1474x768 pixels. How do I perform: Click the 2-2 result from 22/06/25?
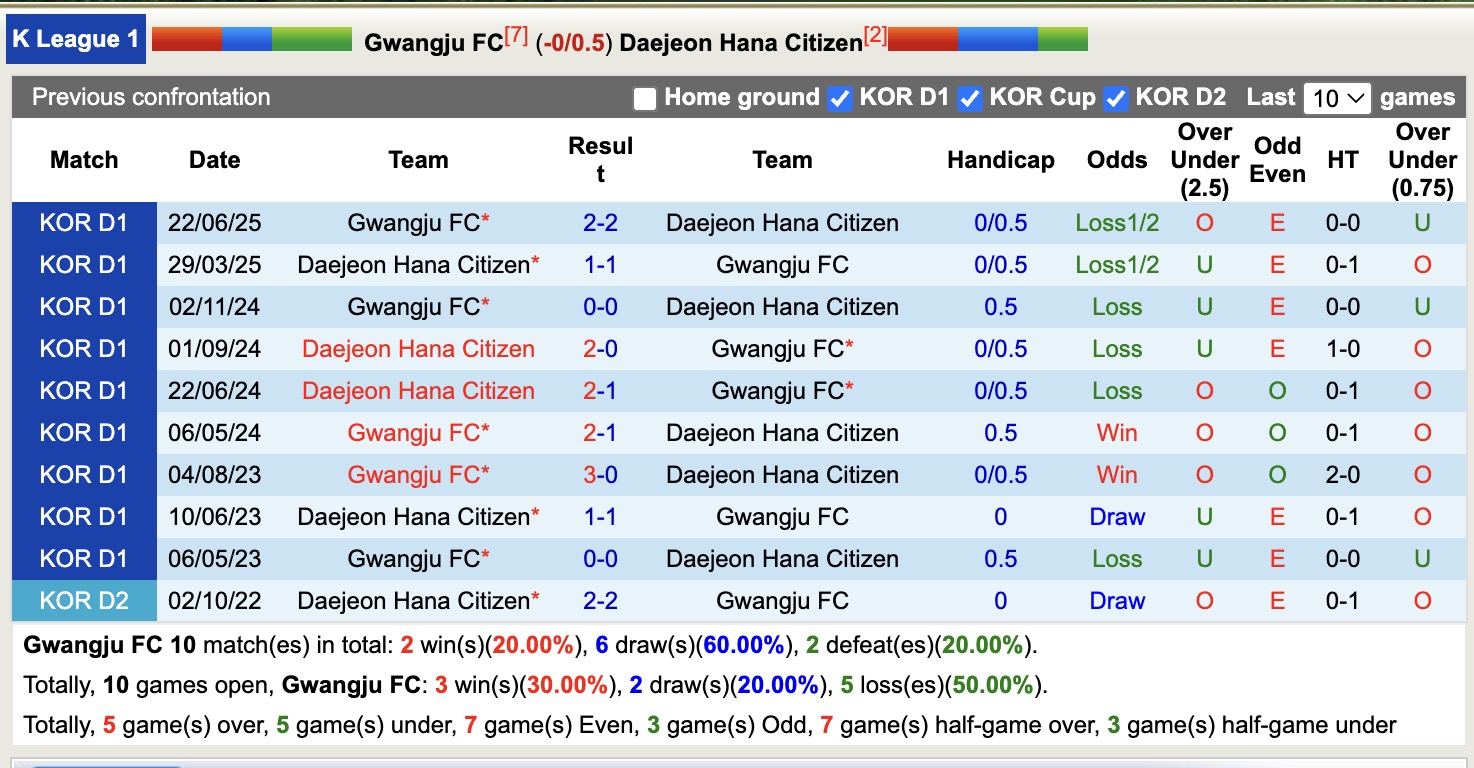click(x=601, y=223)
